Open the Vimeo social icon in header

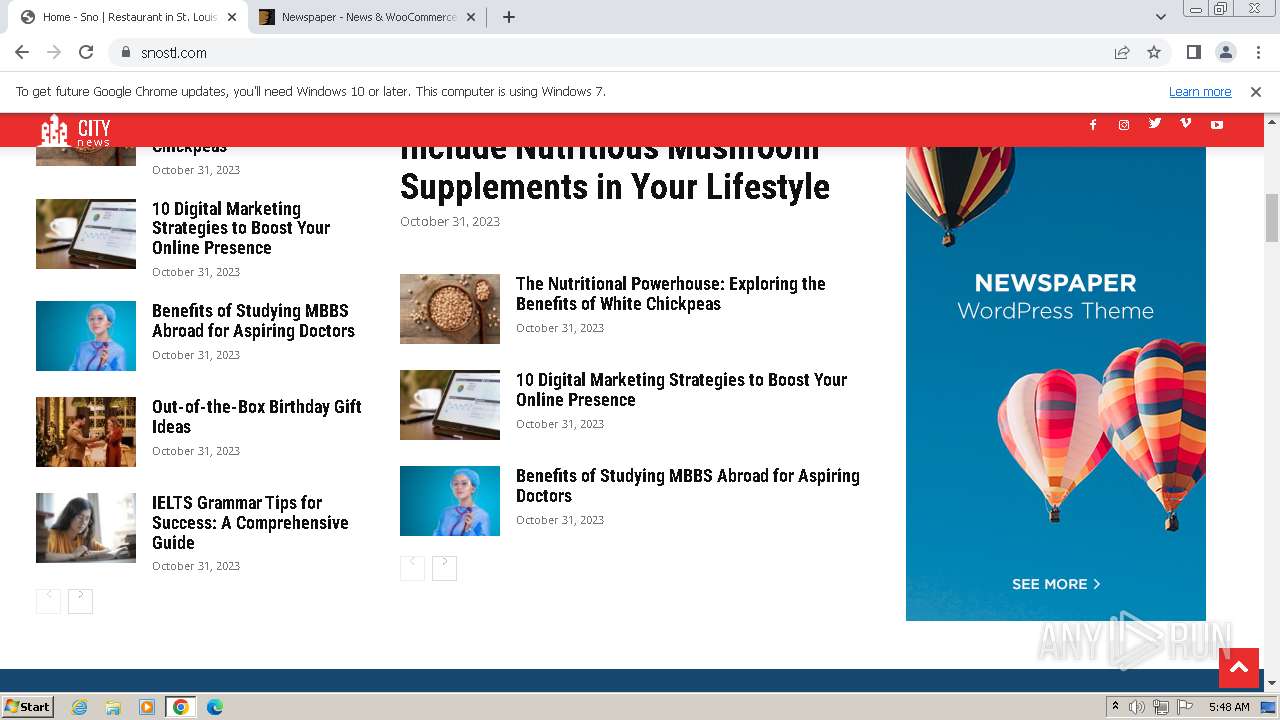(x=1186, y=124)
